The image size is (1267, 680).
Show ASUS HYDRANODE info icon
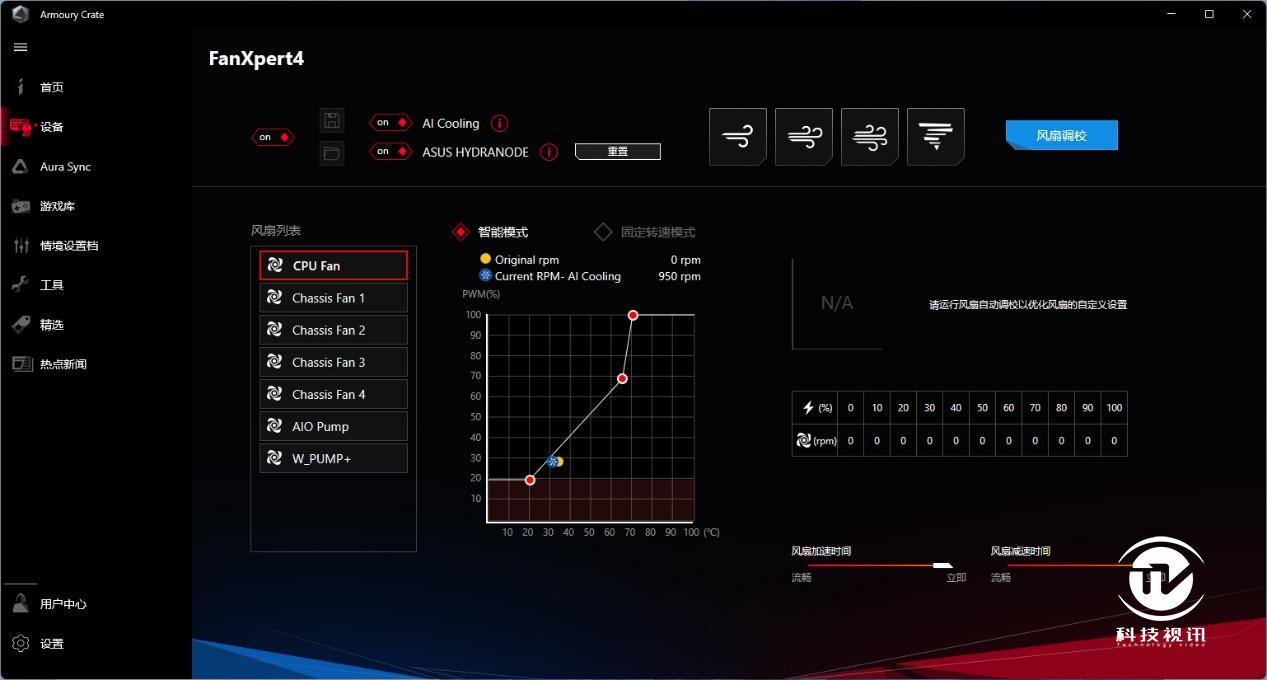click(x=549, y=152)
